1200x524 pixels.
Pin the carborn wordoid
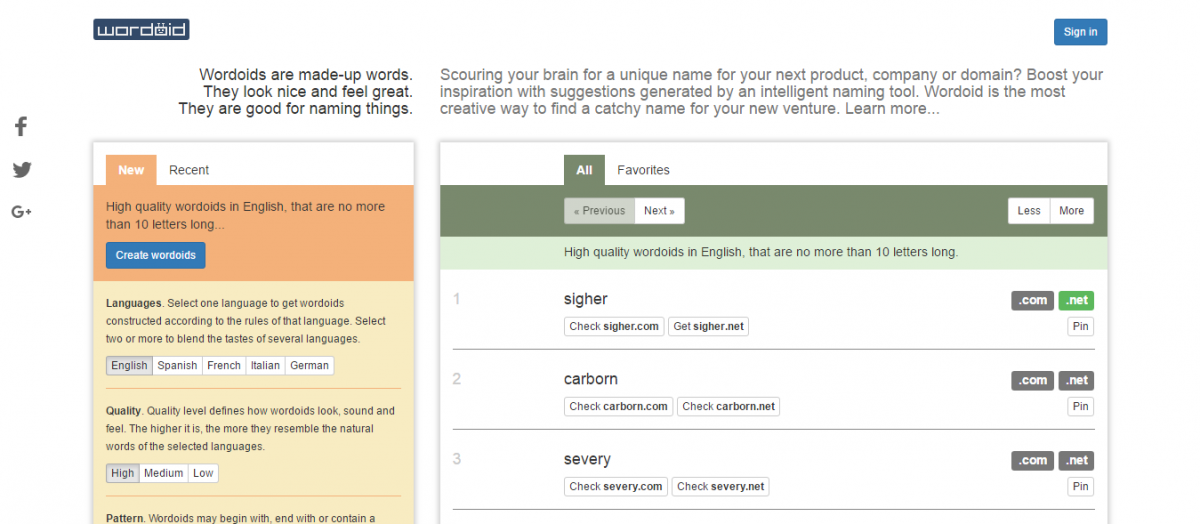click(1080, 406)
